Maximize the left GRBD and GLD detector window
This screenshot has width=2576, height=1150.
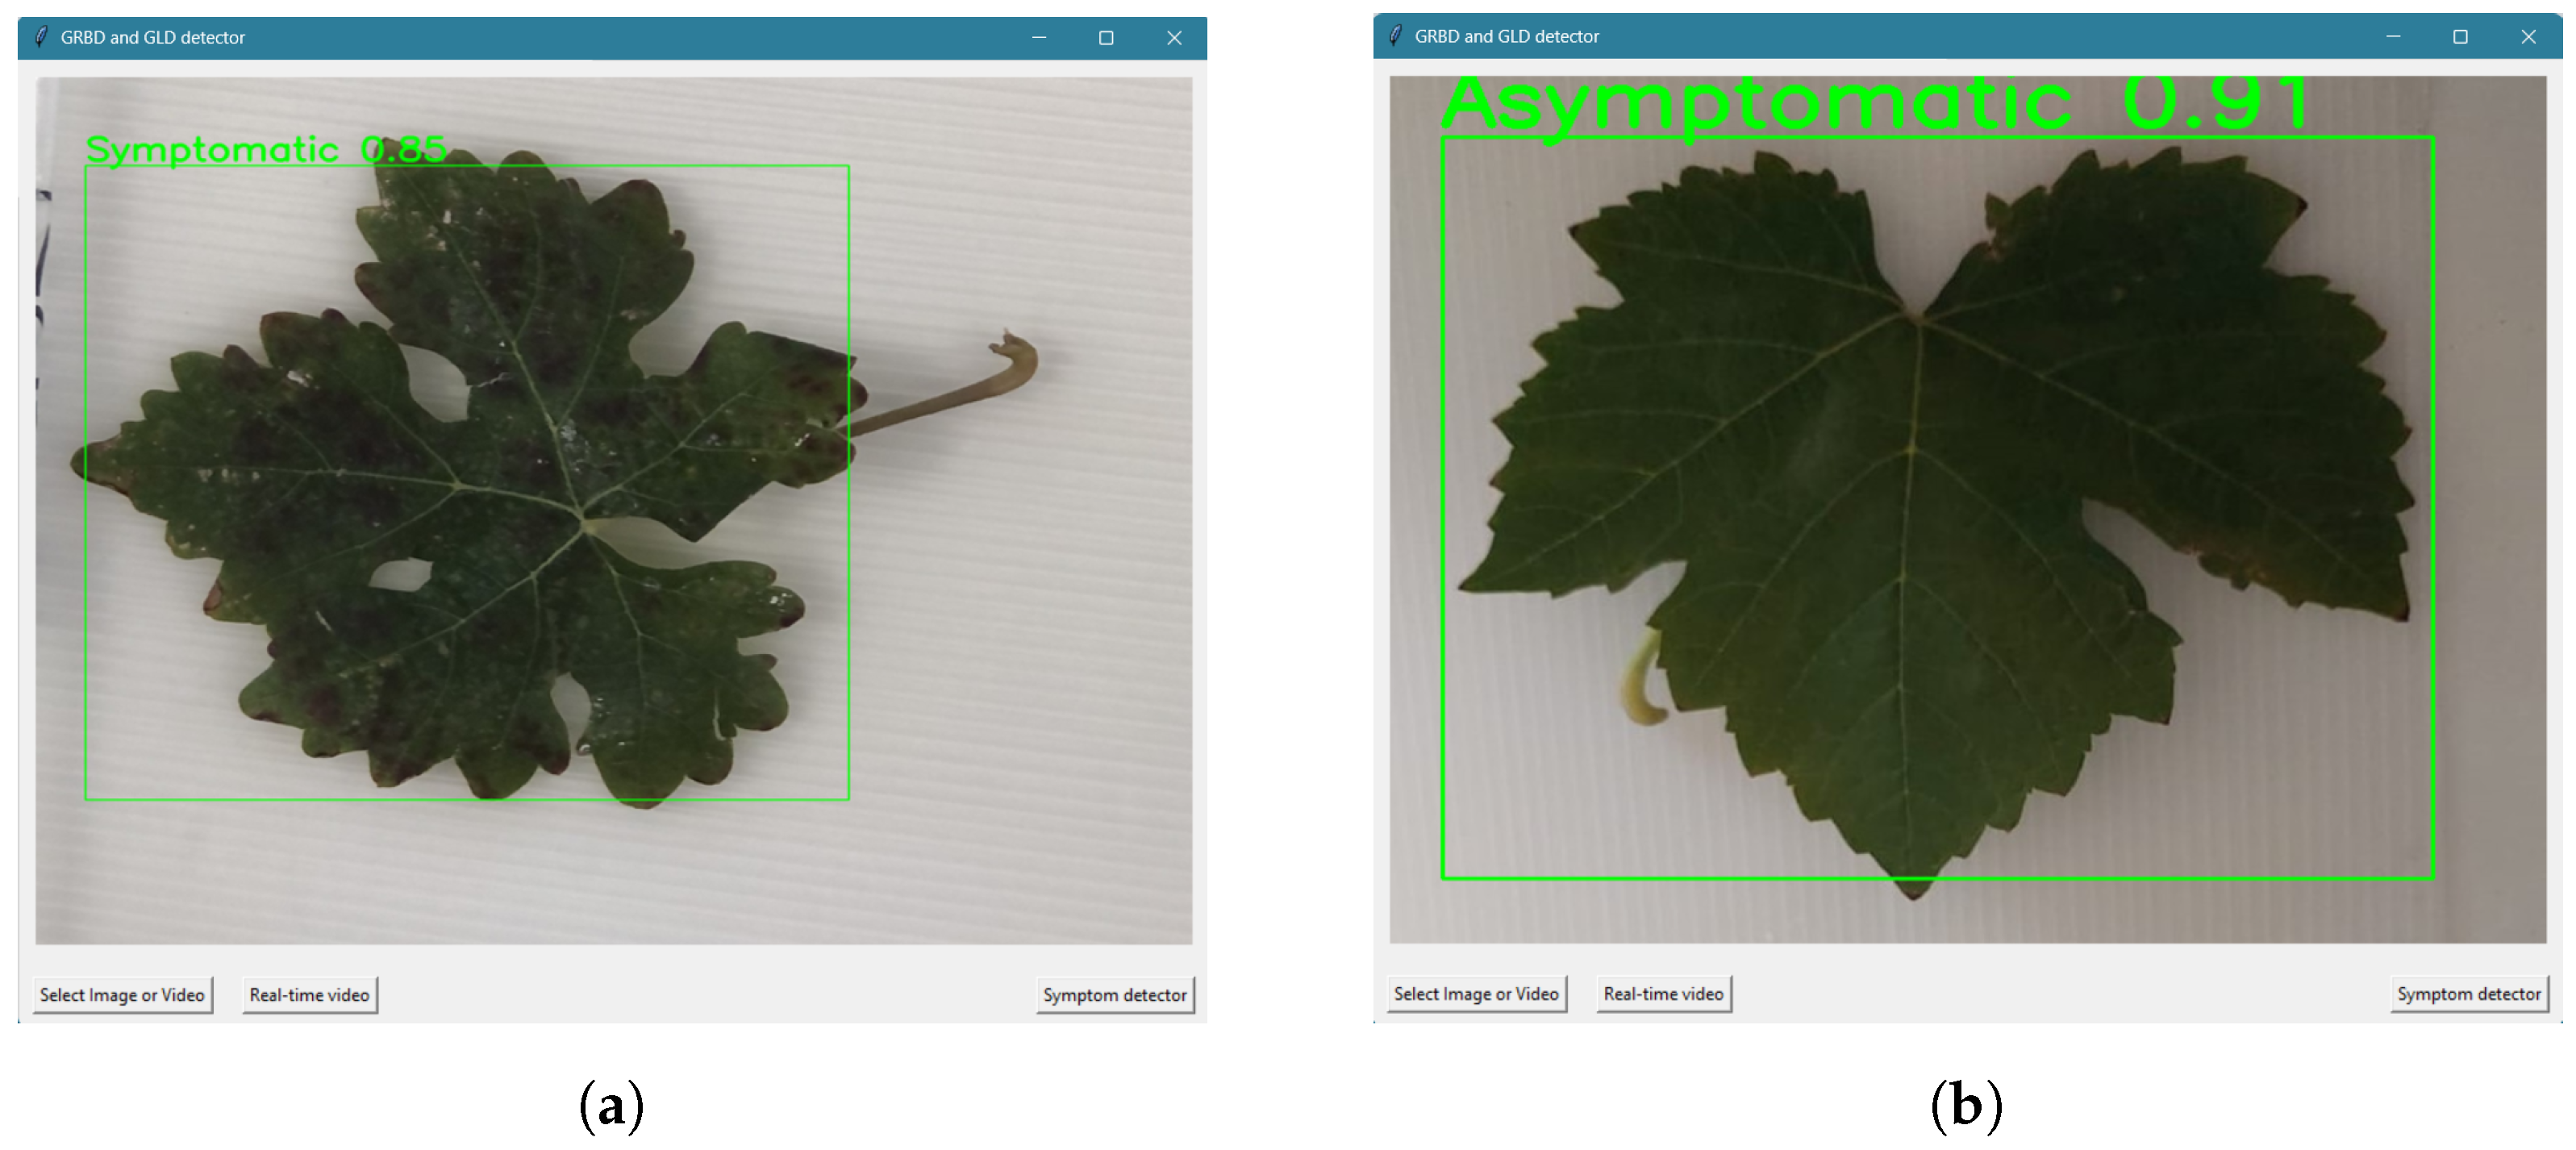click(1106, 38)
